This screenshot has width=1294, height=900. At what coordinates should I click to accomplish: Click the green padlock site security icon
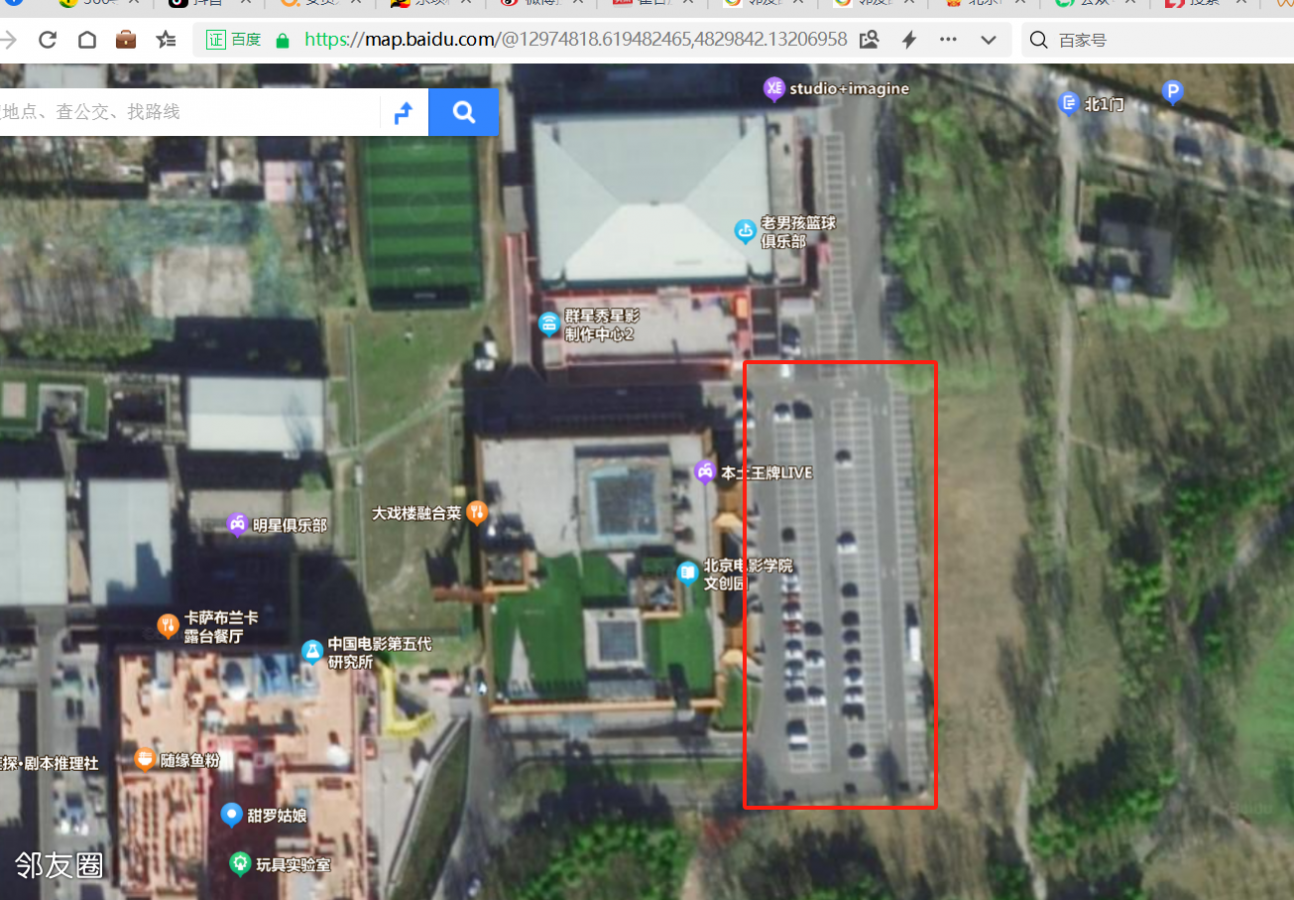click(x=283, y=40)
